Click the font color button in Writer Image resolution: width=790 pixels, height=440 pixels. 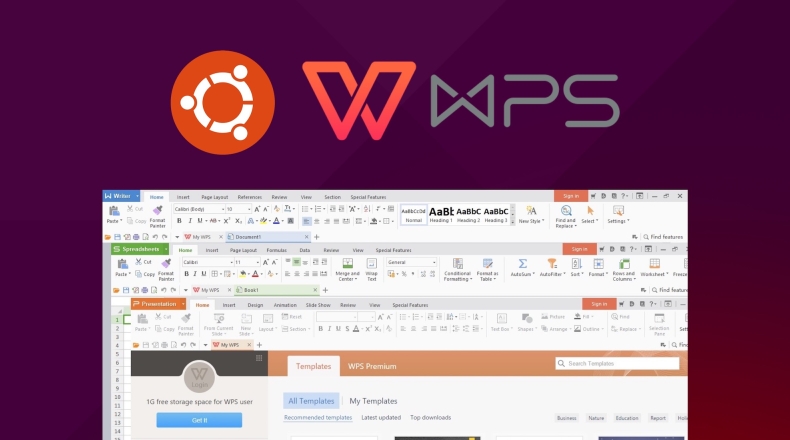(x=276, y=221)
